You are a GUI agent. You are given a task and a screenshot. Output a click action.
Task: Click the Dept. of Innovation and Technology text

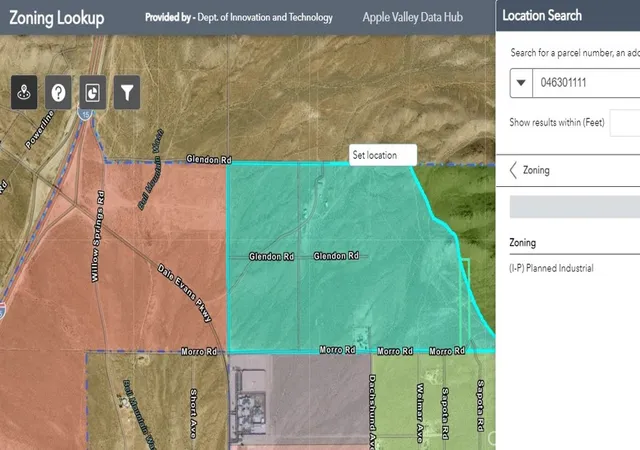coord(265,18)
